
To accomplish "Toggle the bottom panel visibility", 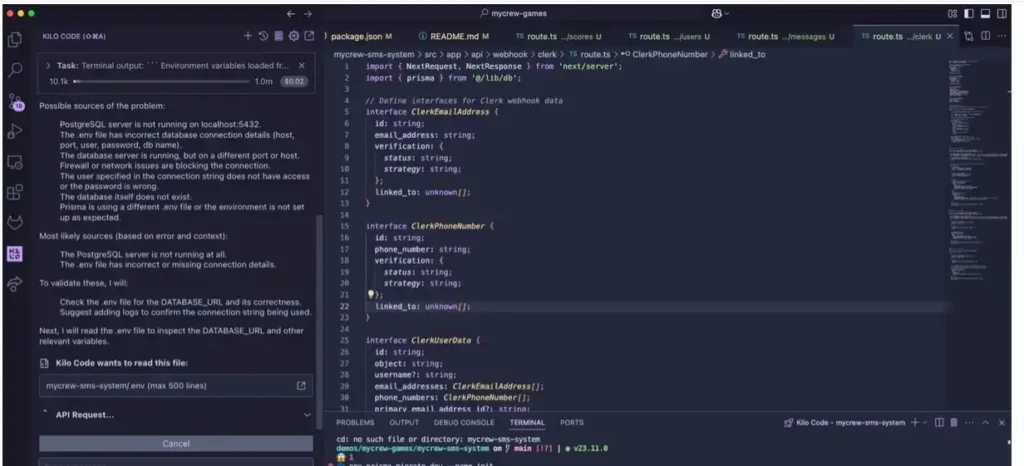I will point(985,14).
